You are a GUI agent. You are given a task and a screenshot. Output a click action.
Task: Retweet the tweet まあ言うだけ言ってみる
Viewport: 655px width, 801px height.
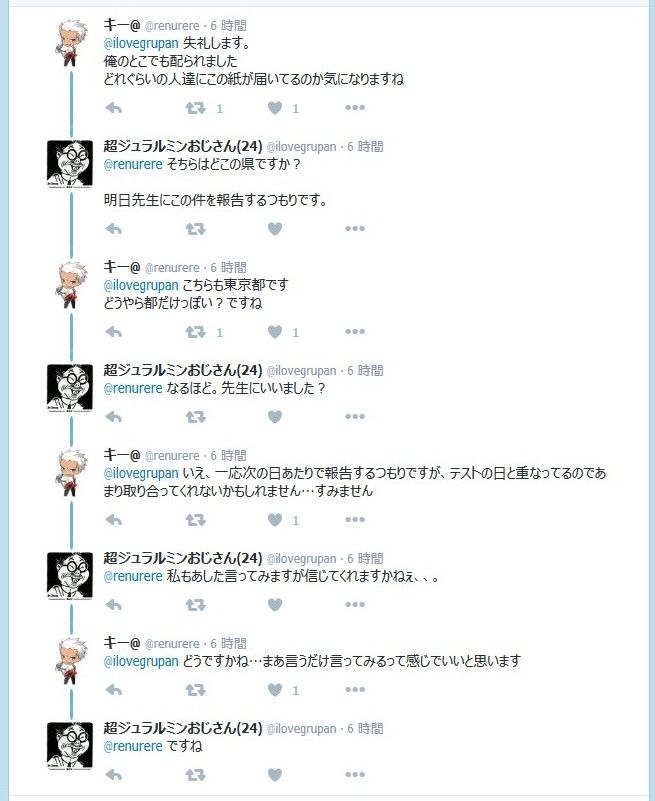click(195, 691)
